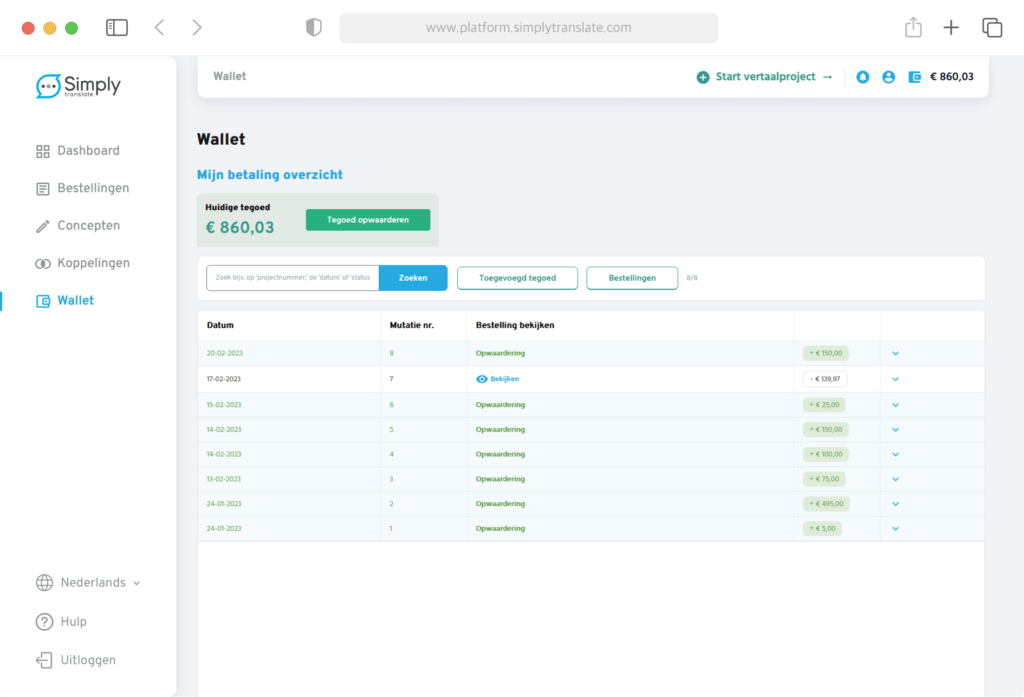This screenshot has width=1024, height=697.
Task: Go to Dashboard in sidebar
Action: pos(88,151)
